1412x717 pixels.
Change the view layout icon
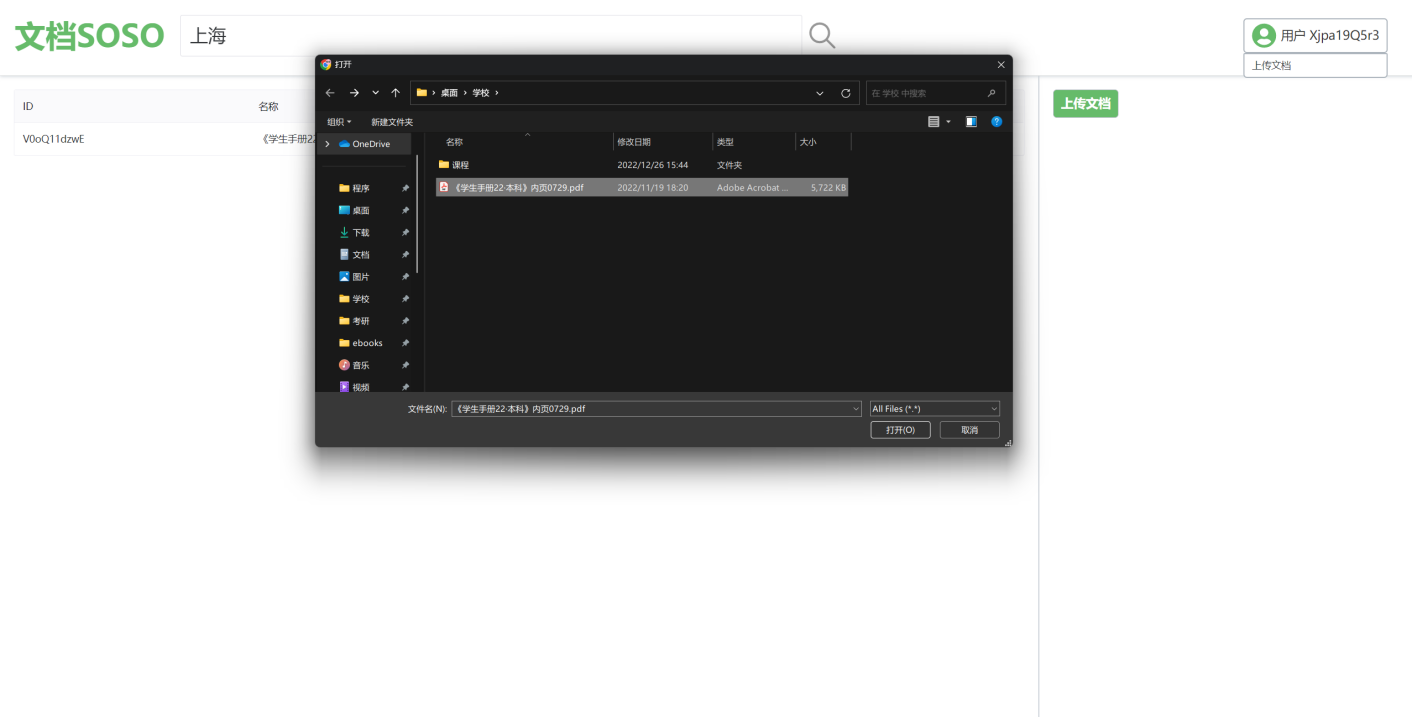tap(934, 122)
